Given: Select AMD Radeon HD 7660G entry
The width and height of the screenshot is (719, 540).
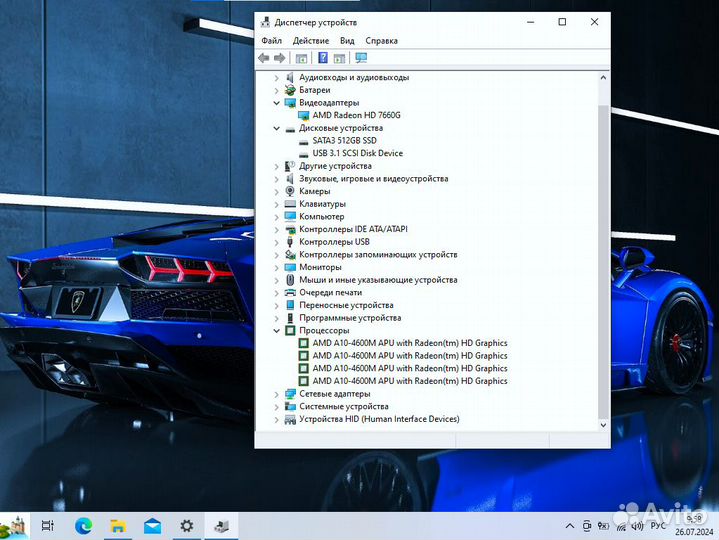Looking at the screenshot, I should coord(356,115).
